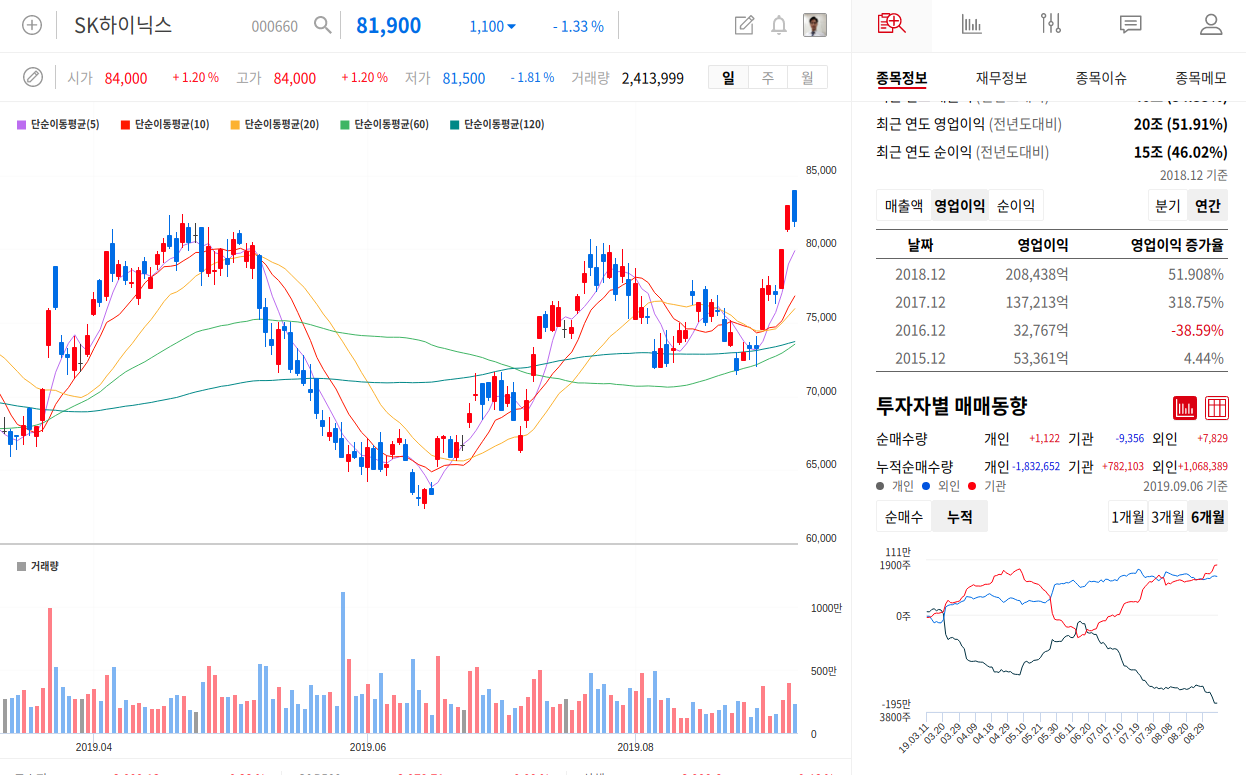Screen dimensions: 1246x775
Task: Open the memo edit icon in header
Action: 744,26
